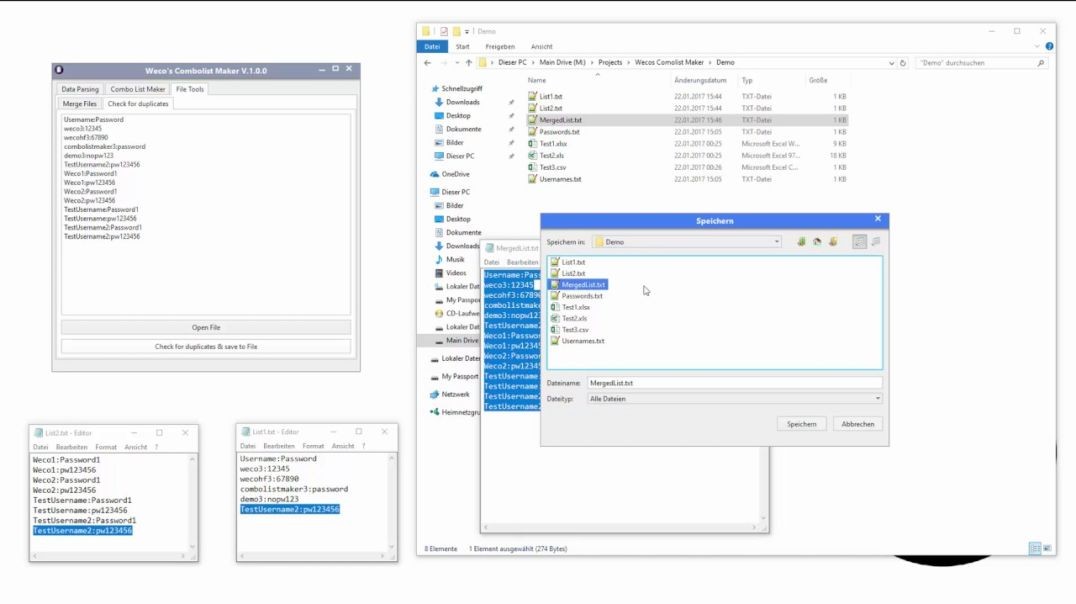Click 'Projects' in the Explorer breadcrumb
Viewport: 1076px width, 604px height.
(609, 62)
